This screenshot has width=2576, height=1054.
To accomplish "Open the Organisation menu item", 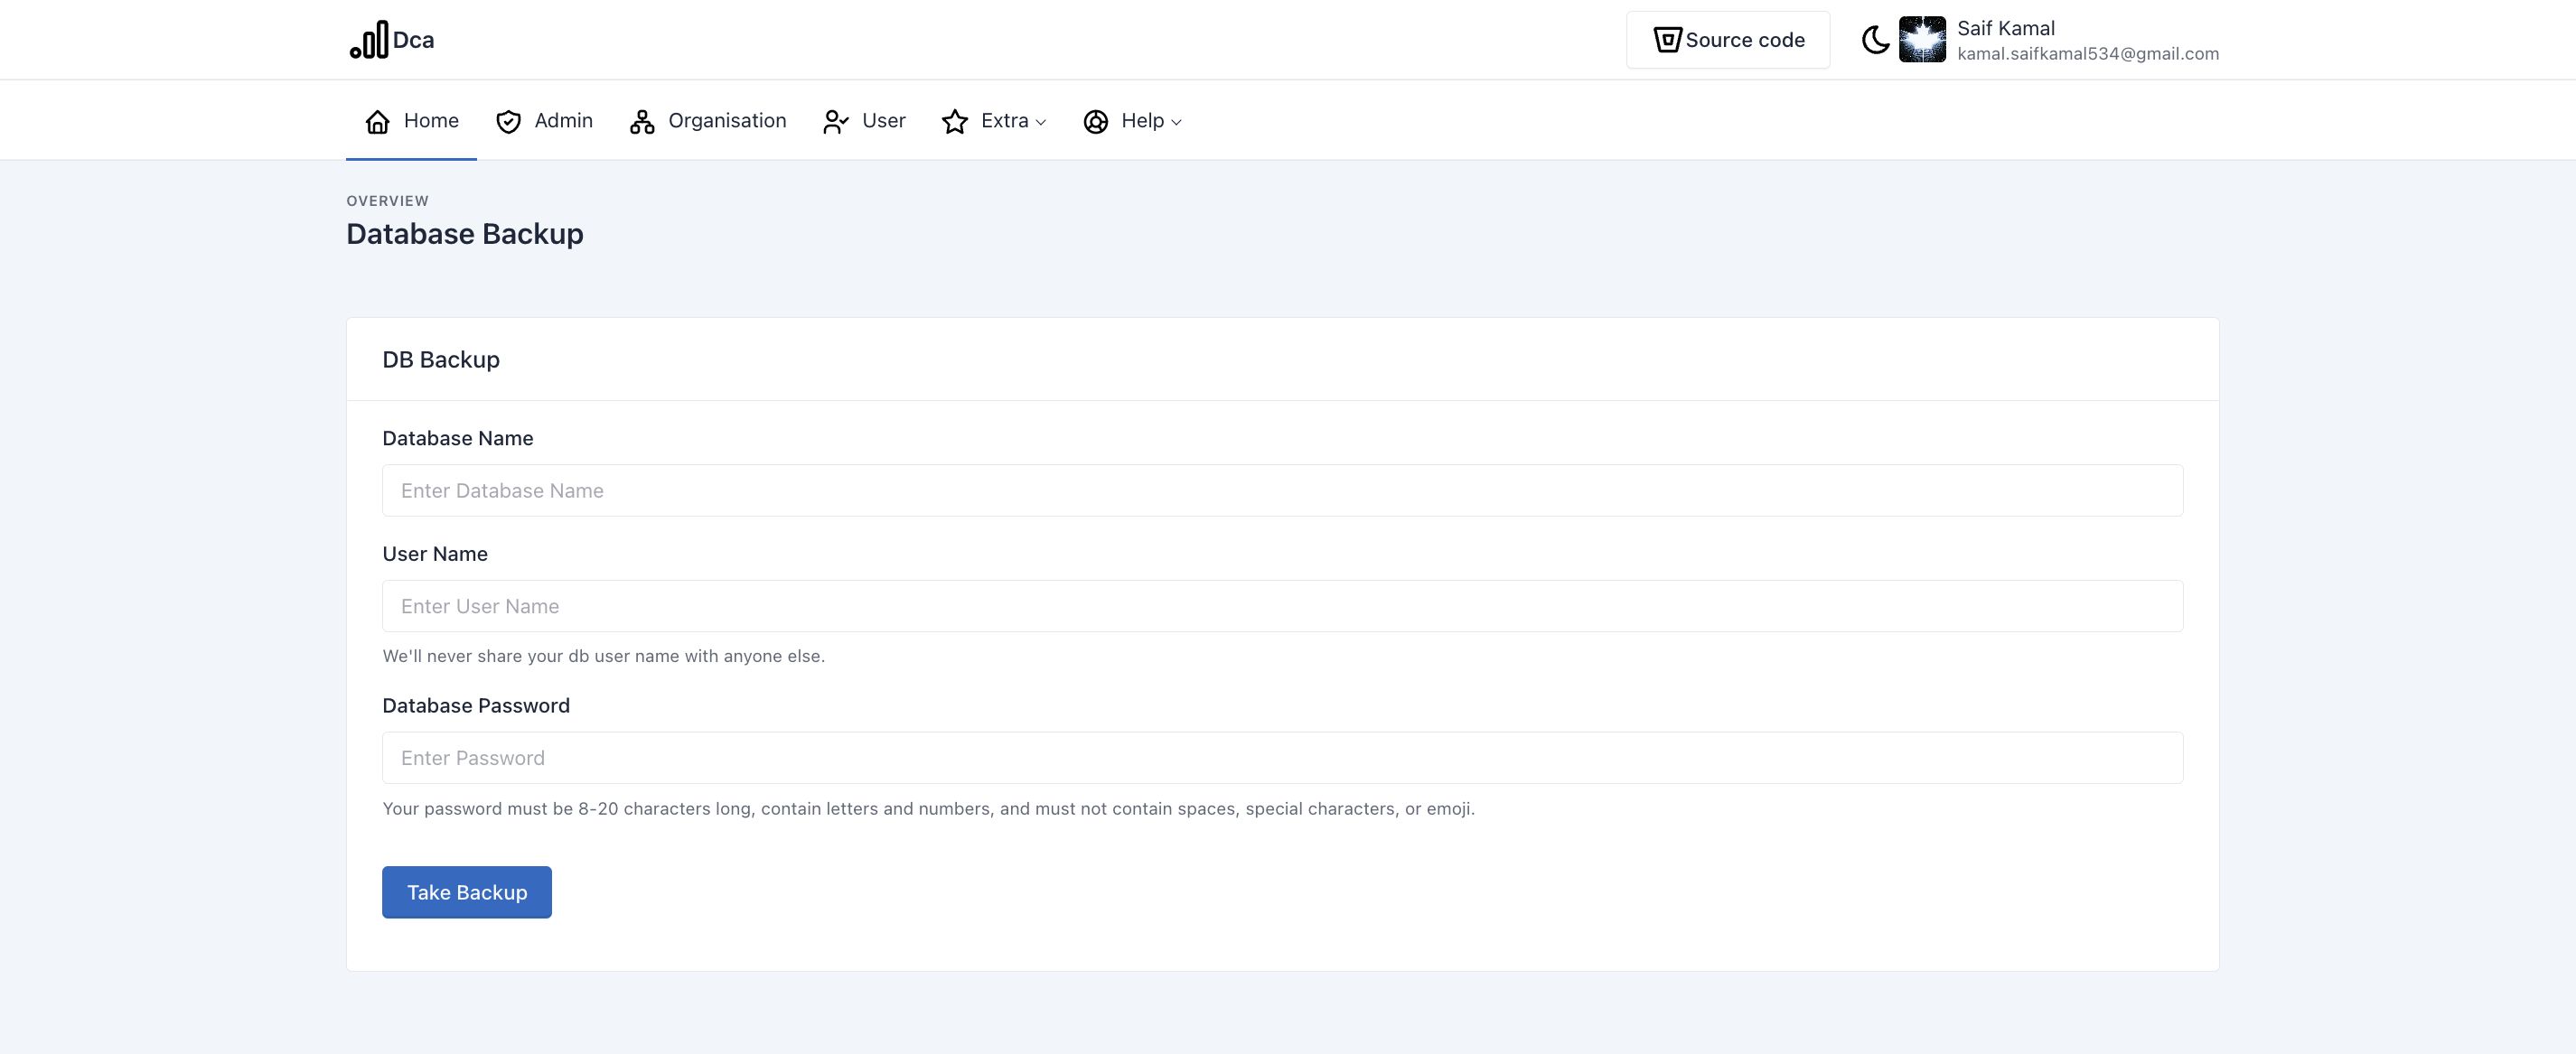I will tap(708, 121).
